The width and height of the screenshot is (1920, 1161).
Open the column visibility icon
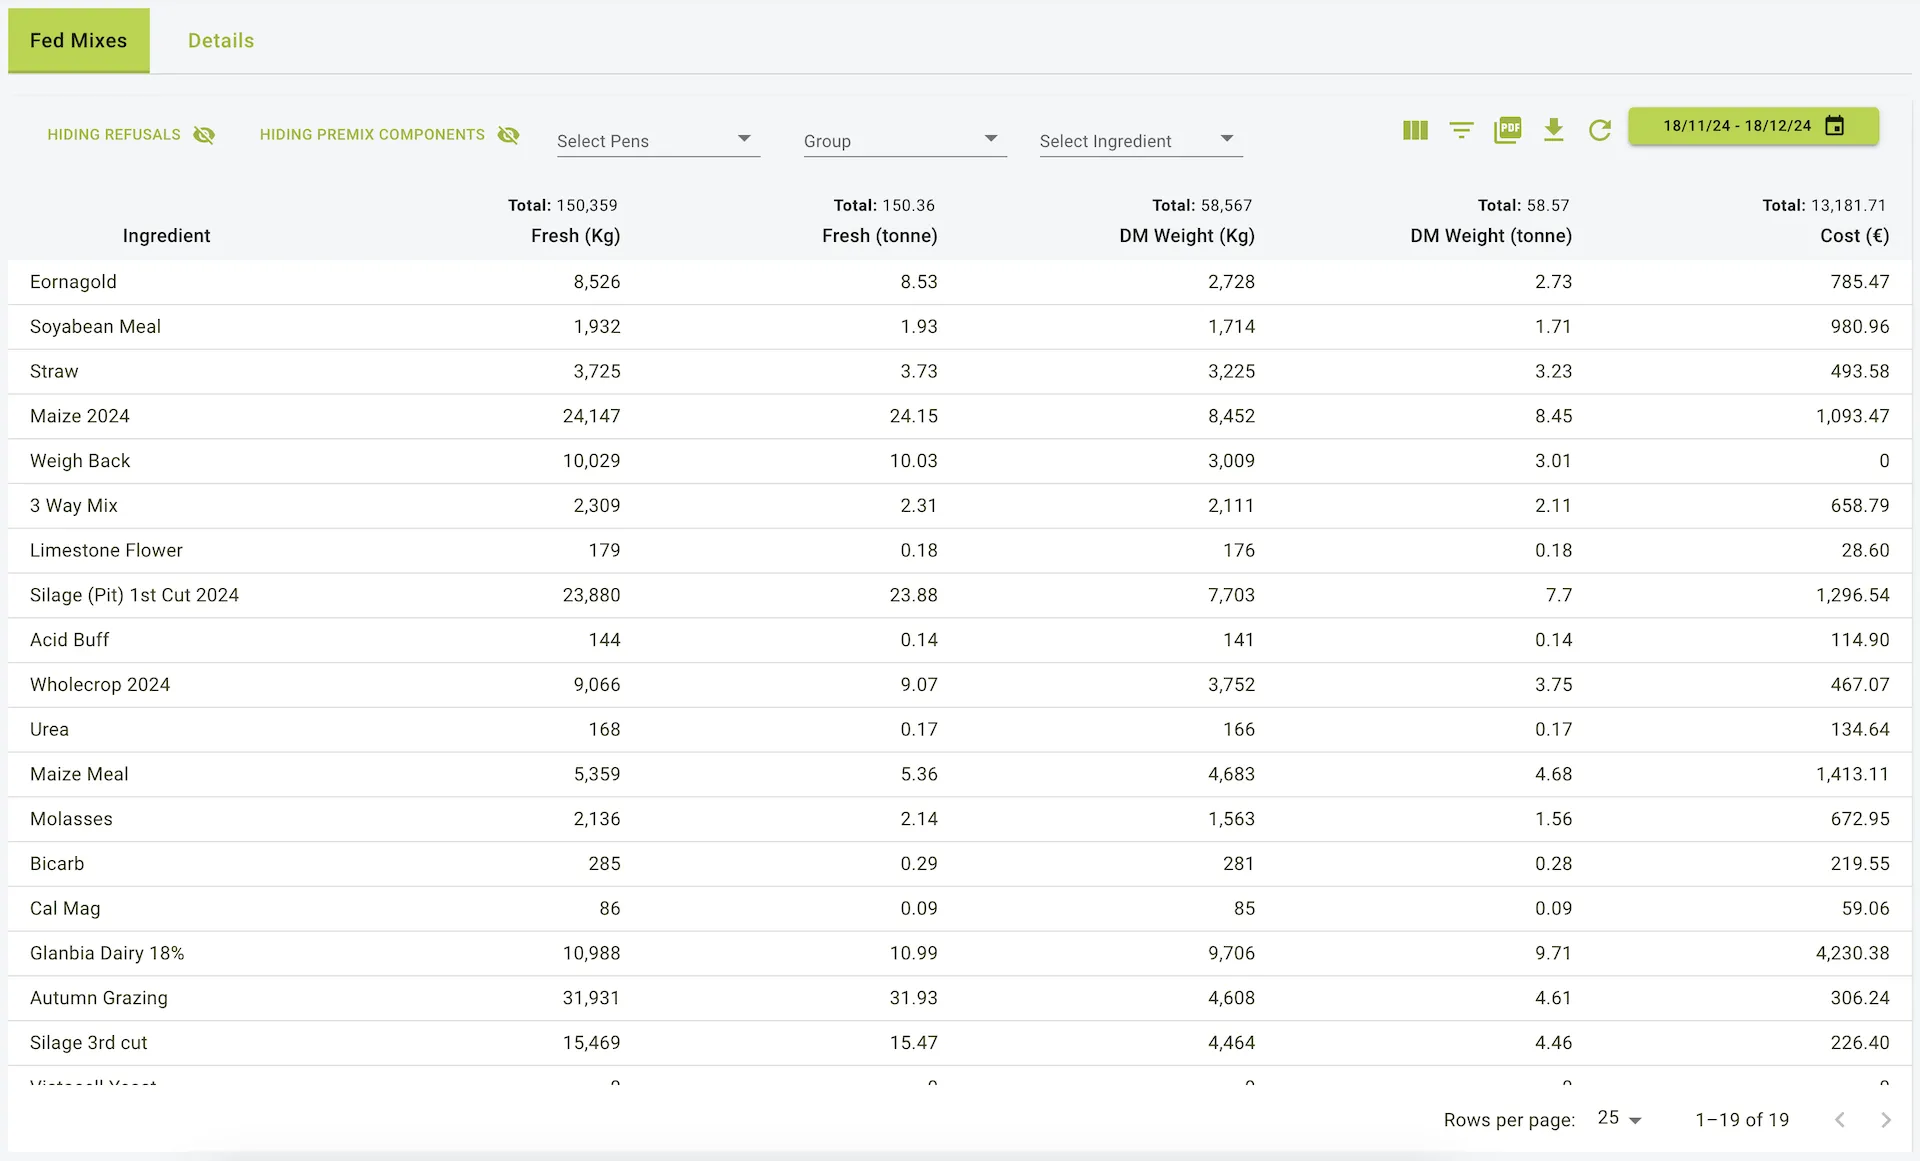[1415, 130]
